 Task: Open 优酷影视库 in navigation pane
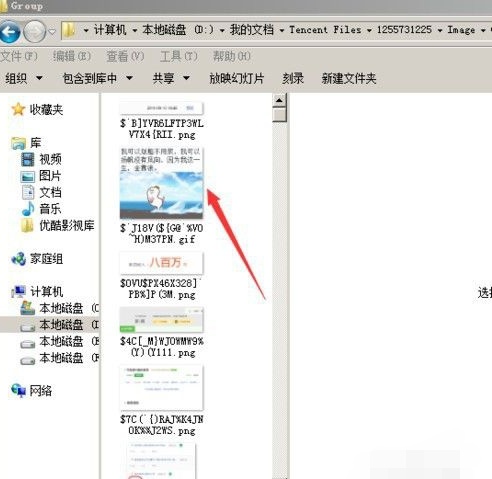(67, 226)
